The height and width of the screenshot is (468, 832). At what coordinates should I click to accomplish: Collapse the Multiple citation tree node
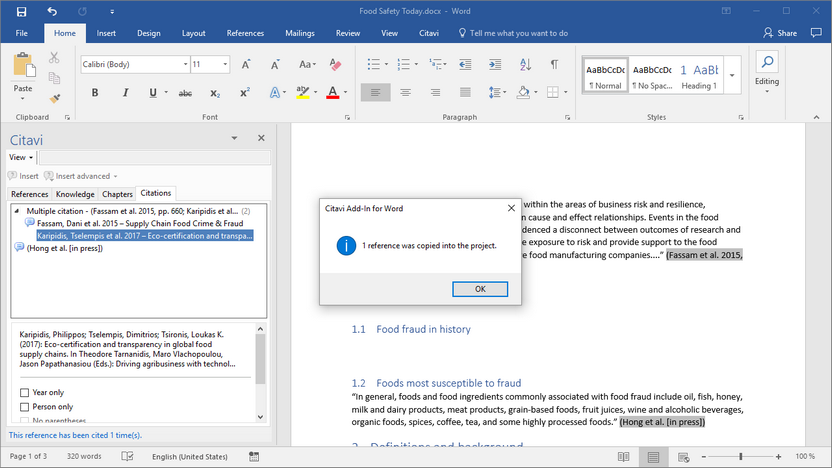point(17,211)
